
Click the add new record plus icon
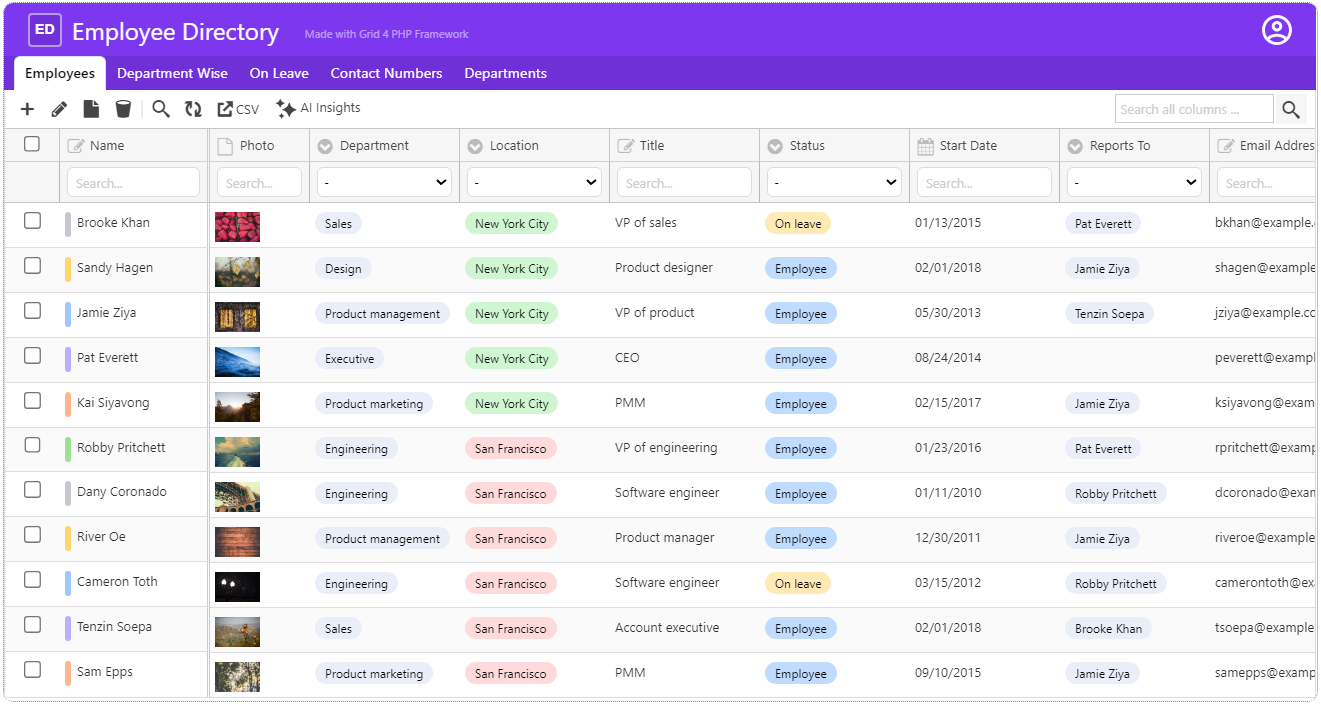click(27, 109)
